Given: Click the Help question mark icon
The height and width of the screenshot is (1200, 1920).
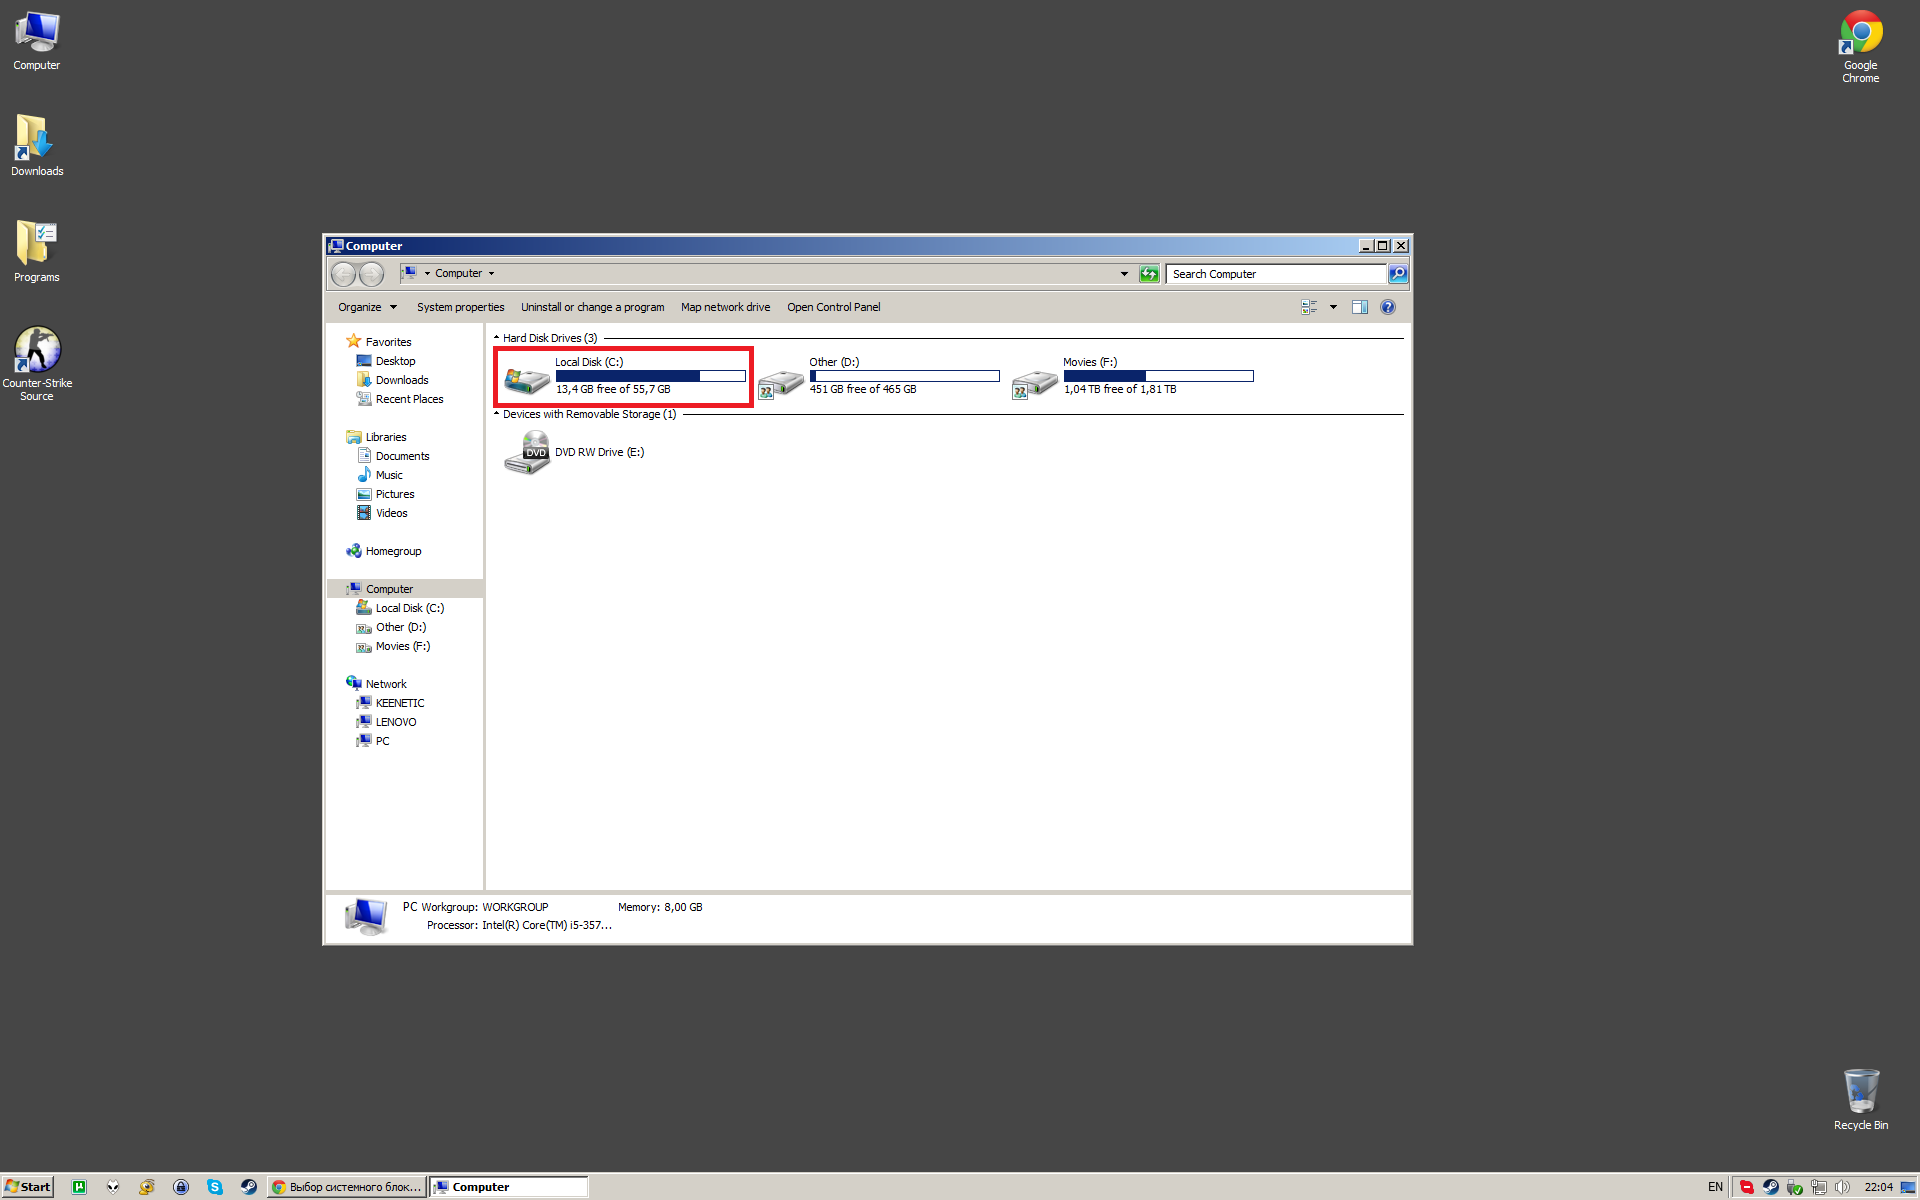Looking at the screenshot, I should tap(1387, 307).
